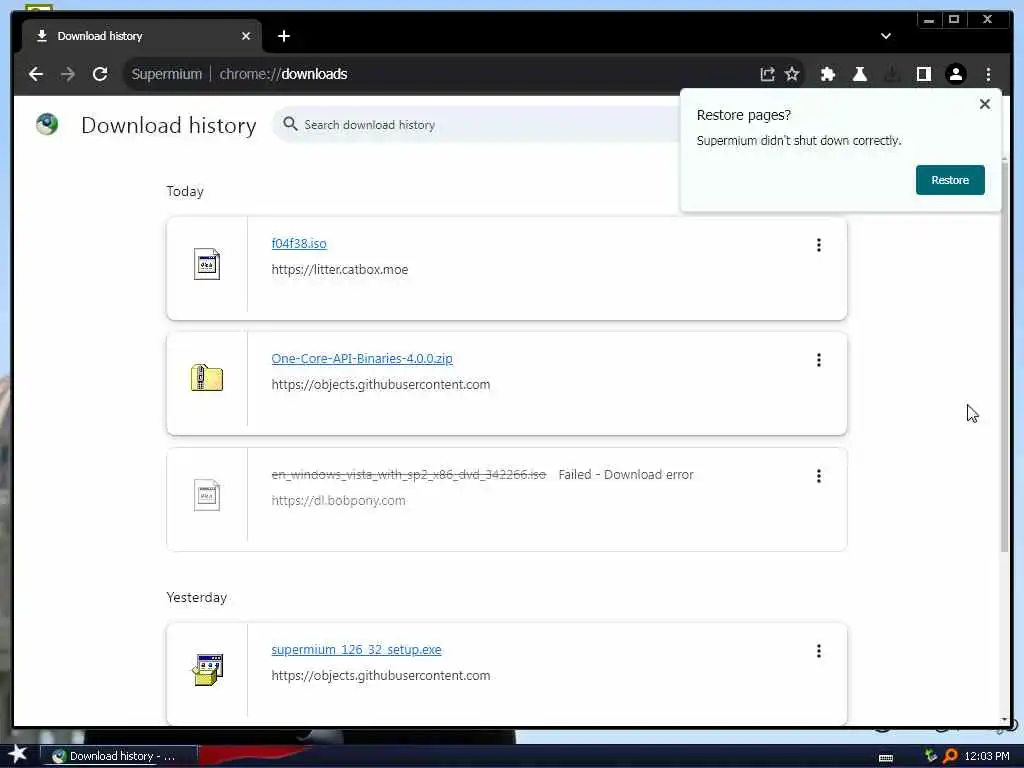Click the githubusercontent URL under supermium setup
Image resolution: width=1024 pixels, height=768 pixels.
pyautogui.click(x=381, y=676)
